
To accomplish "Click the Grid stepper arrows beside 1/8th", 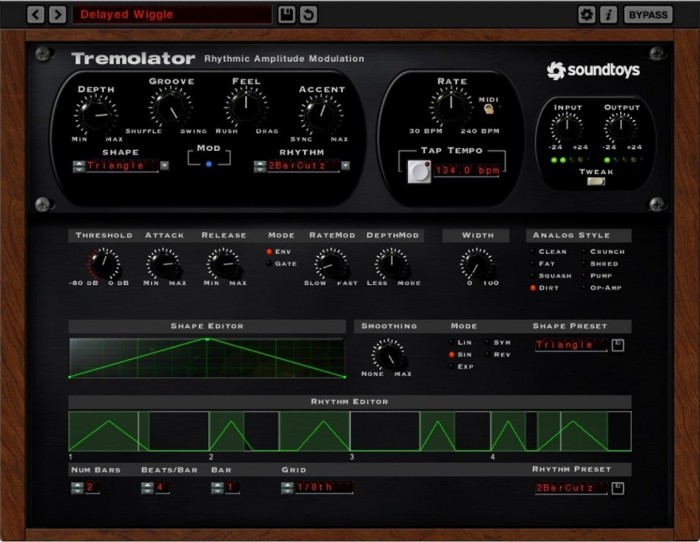I will 287,488.
